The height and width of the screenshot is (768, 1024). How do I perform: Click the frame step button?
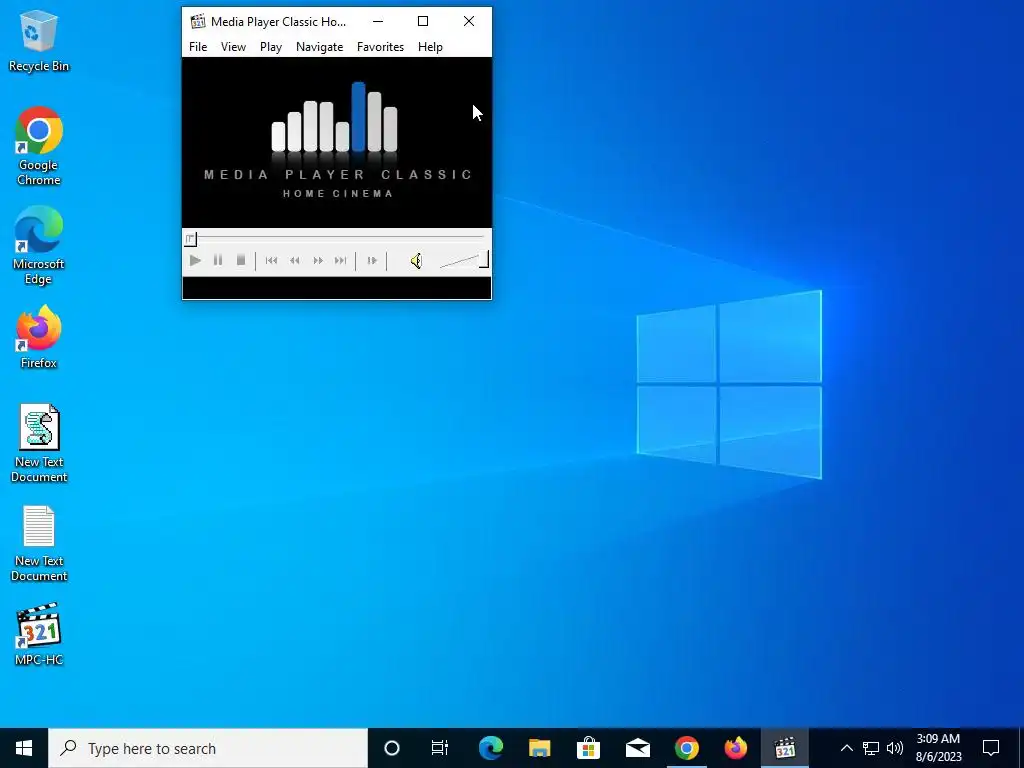372,261
